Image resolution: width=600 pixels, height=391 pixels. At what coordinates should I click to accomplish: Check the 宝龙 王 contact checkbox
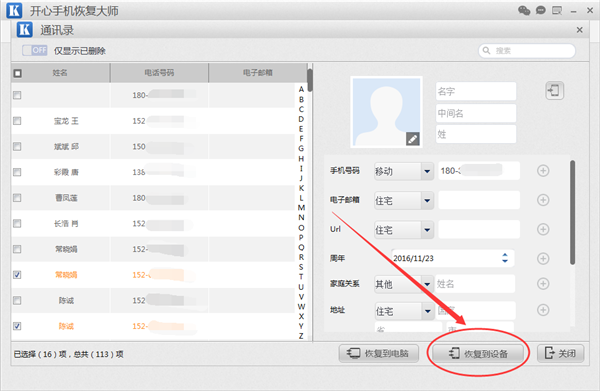click(x=17, y=121)
